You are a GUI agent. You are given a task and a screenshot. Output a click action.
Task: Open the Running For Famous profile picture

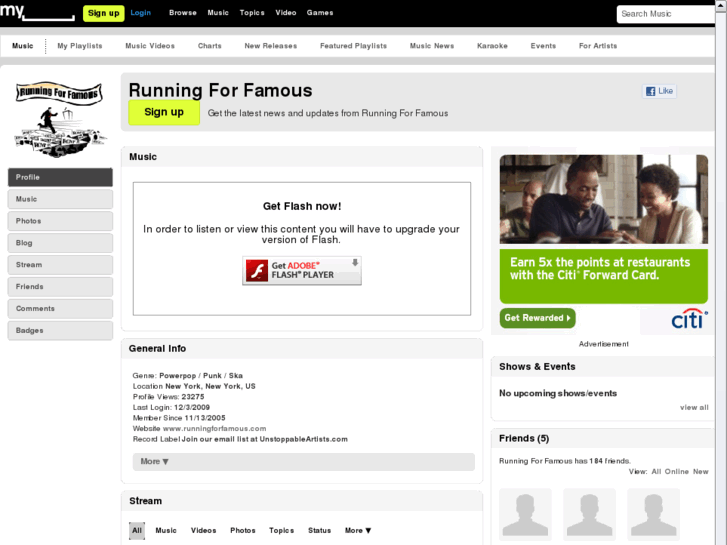click(x=59, y=120)
